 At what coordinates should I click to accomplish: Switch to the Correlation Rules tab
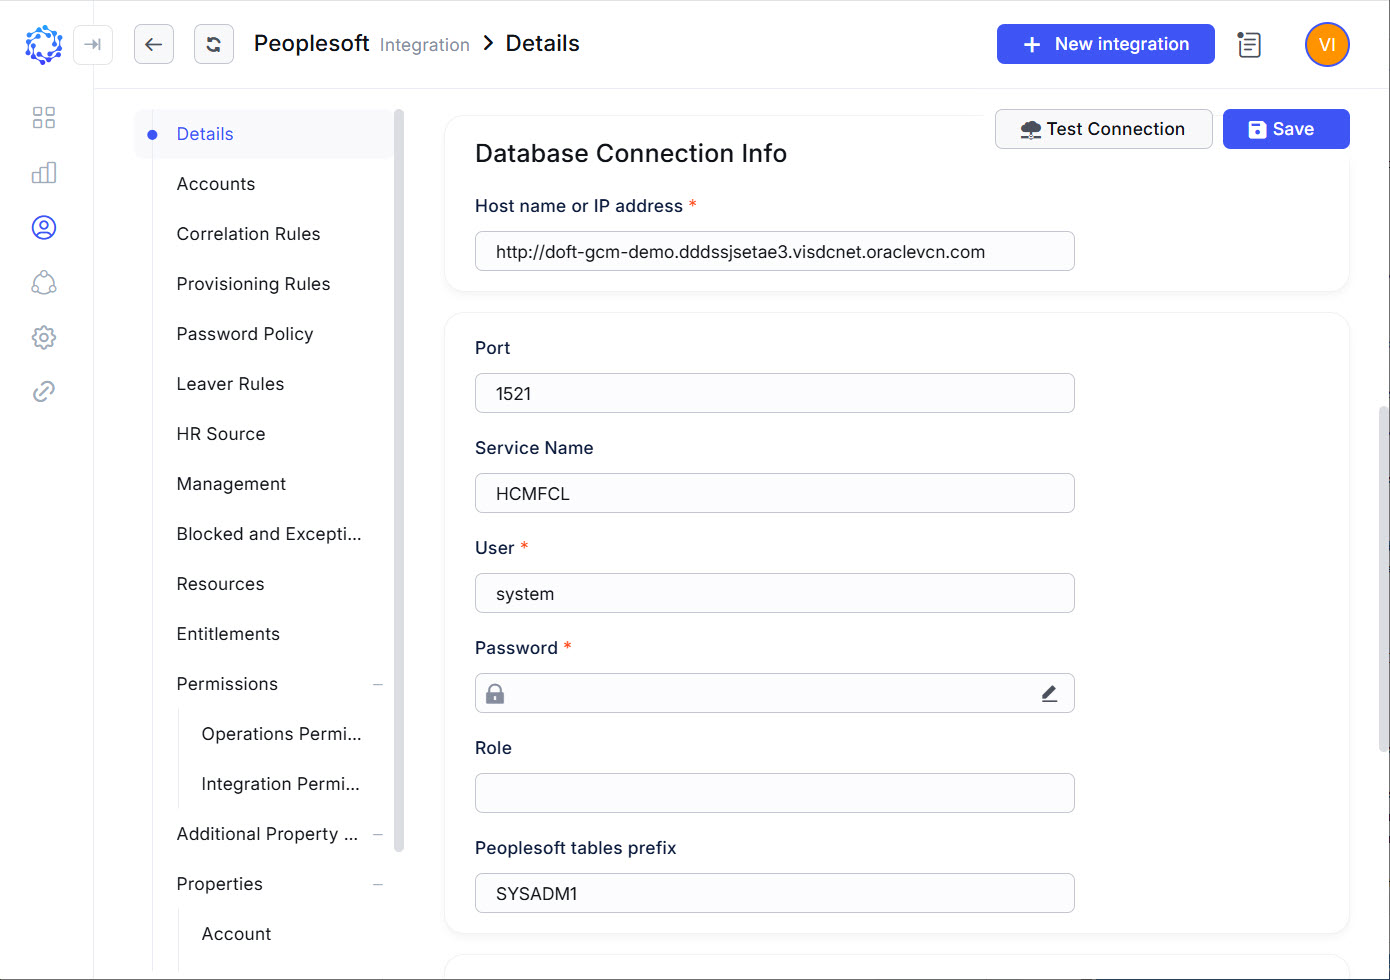[x=248, y=233]
